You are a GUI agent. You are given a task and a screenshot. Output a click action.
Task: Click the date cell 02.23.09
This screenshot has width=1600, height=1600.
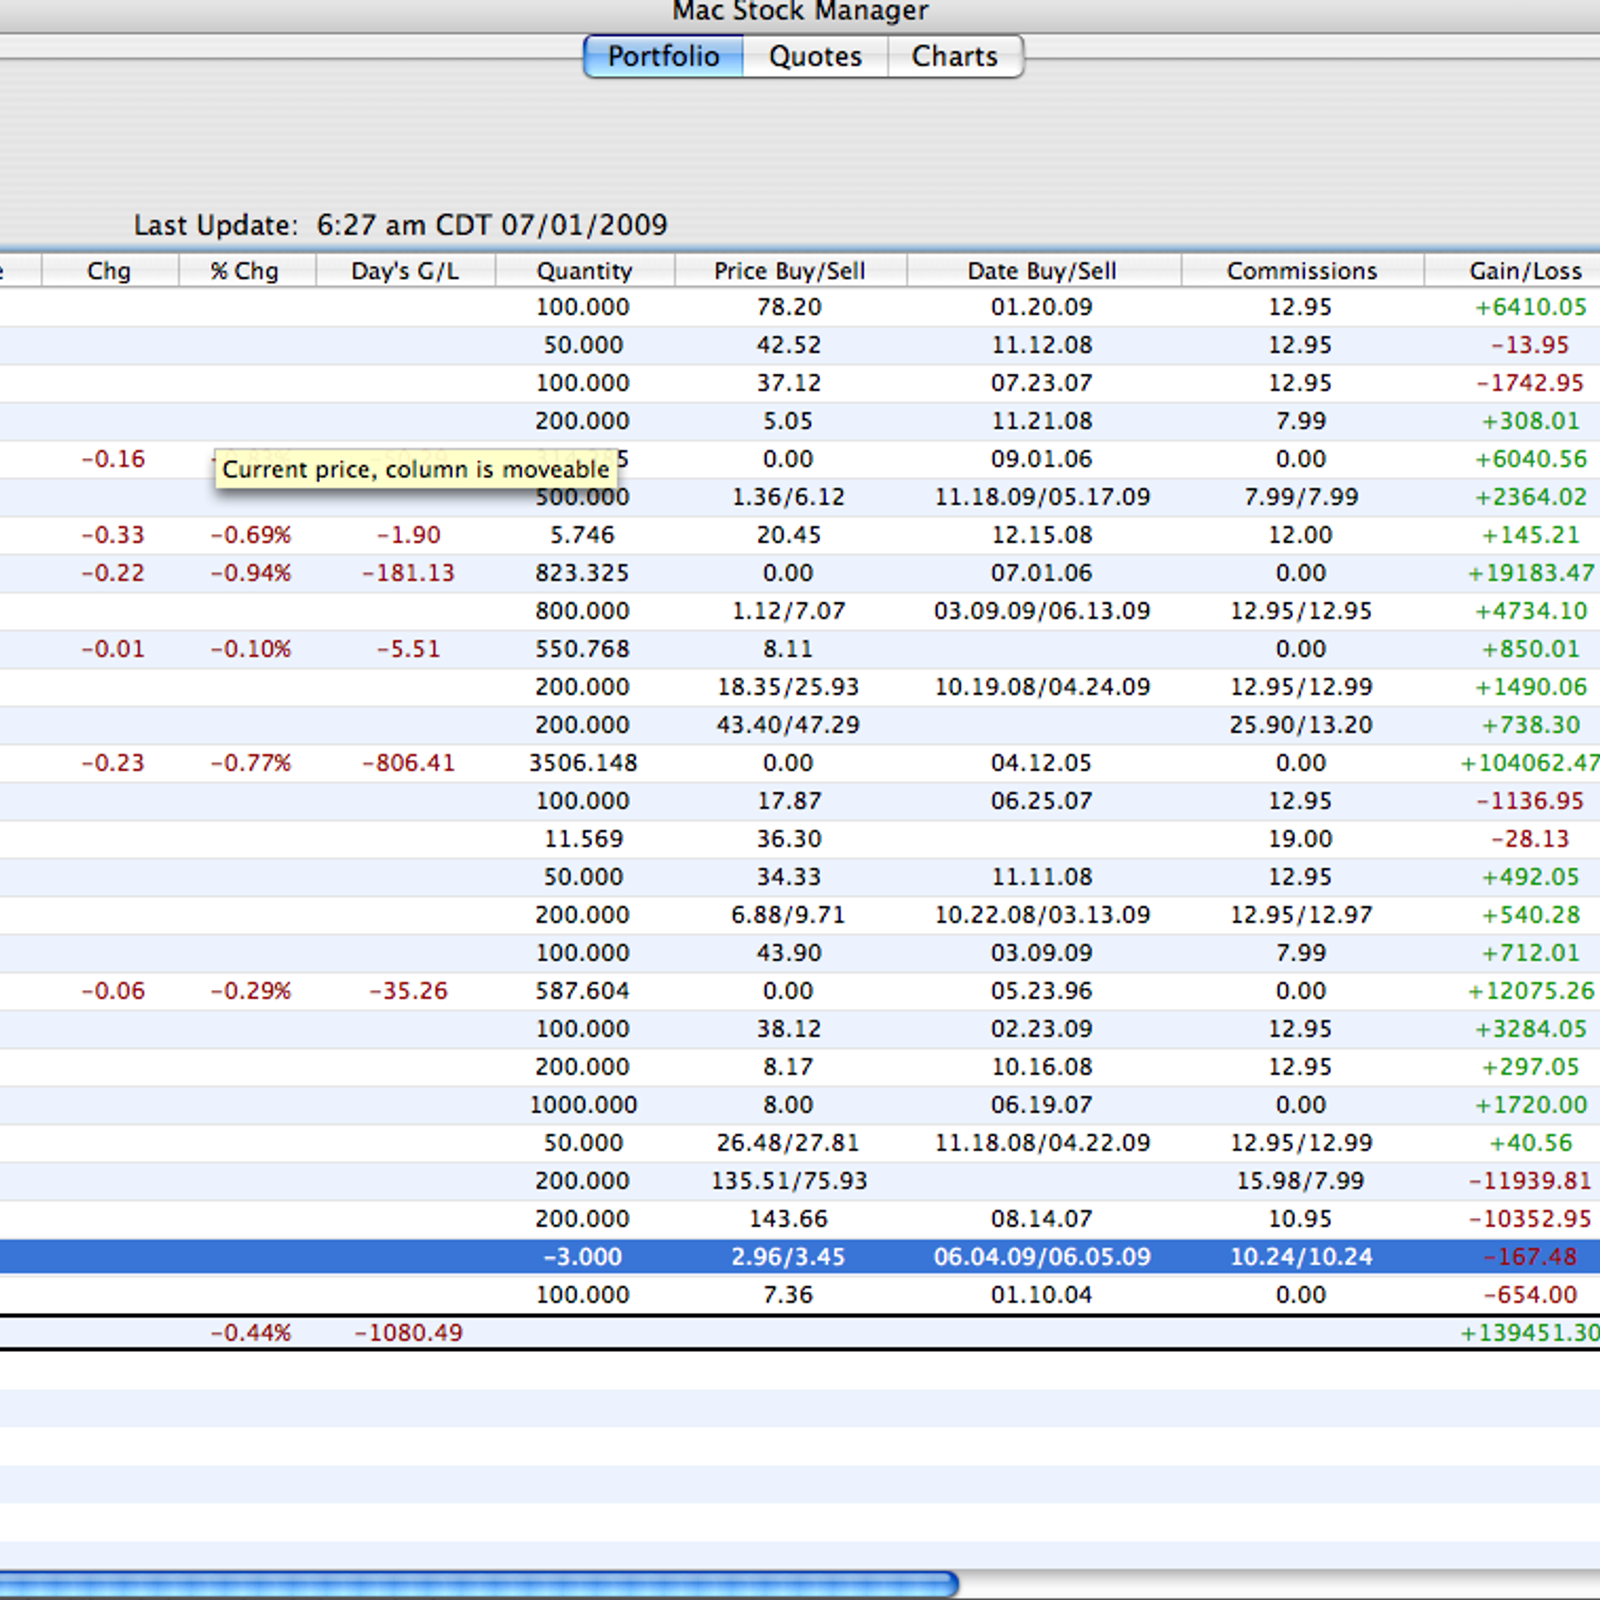pyautogui.click(x=1042, y=1029)
